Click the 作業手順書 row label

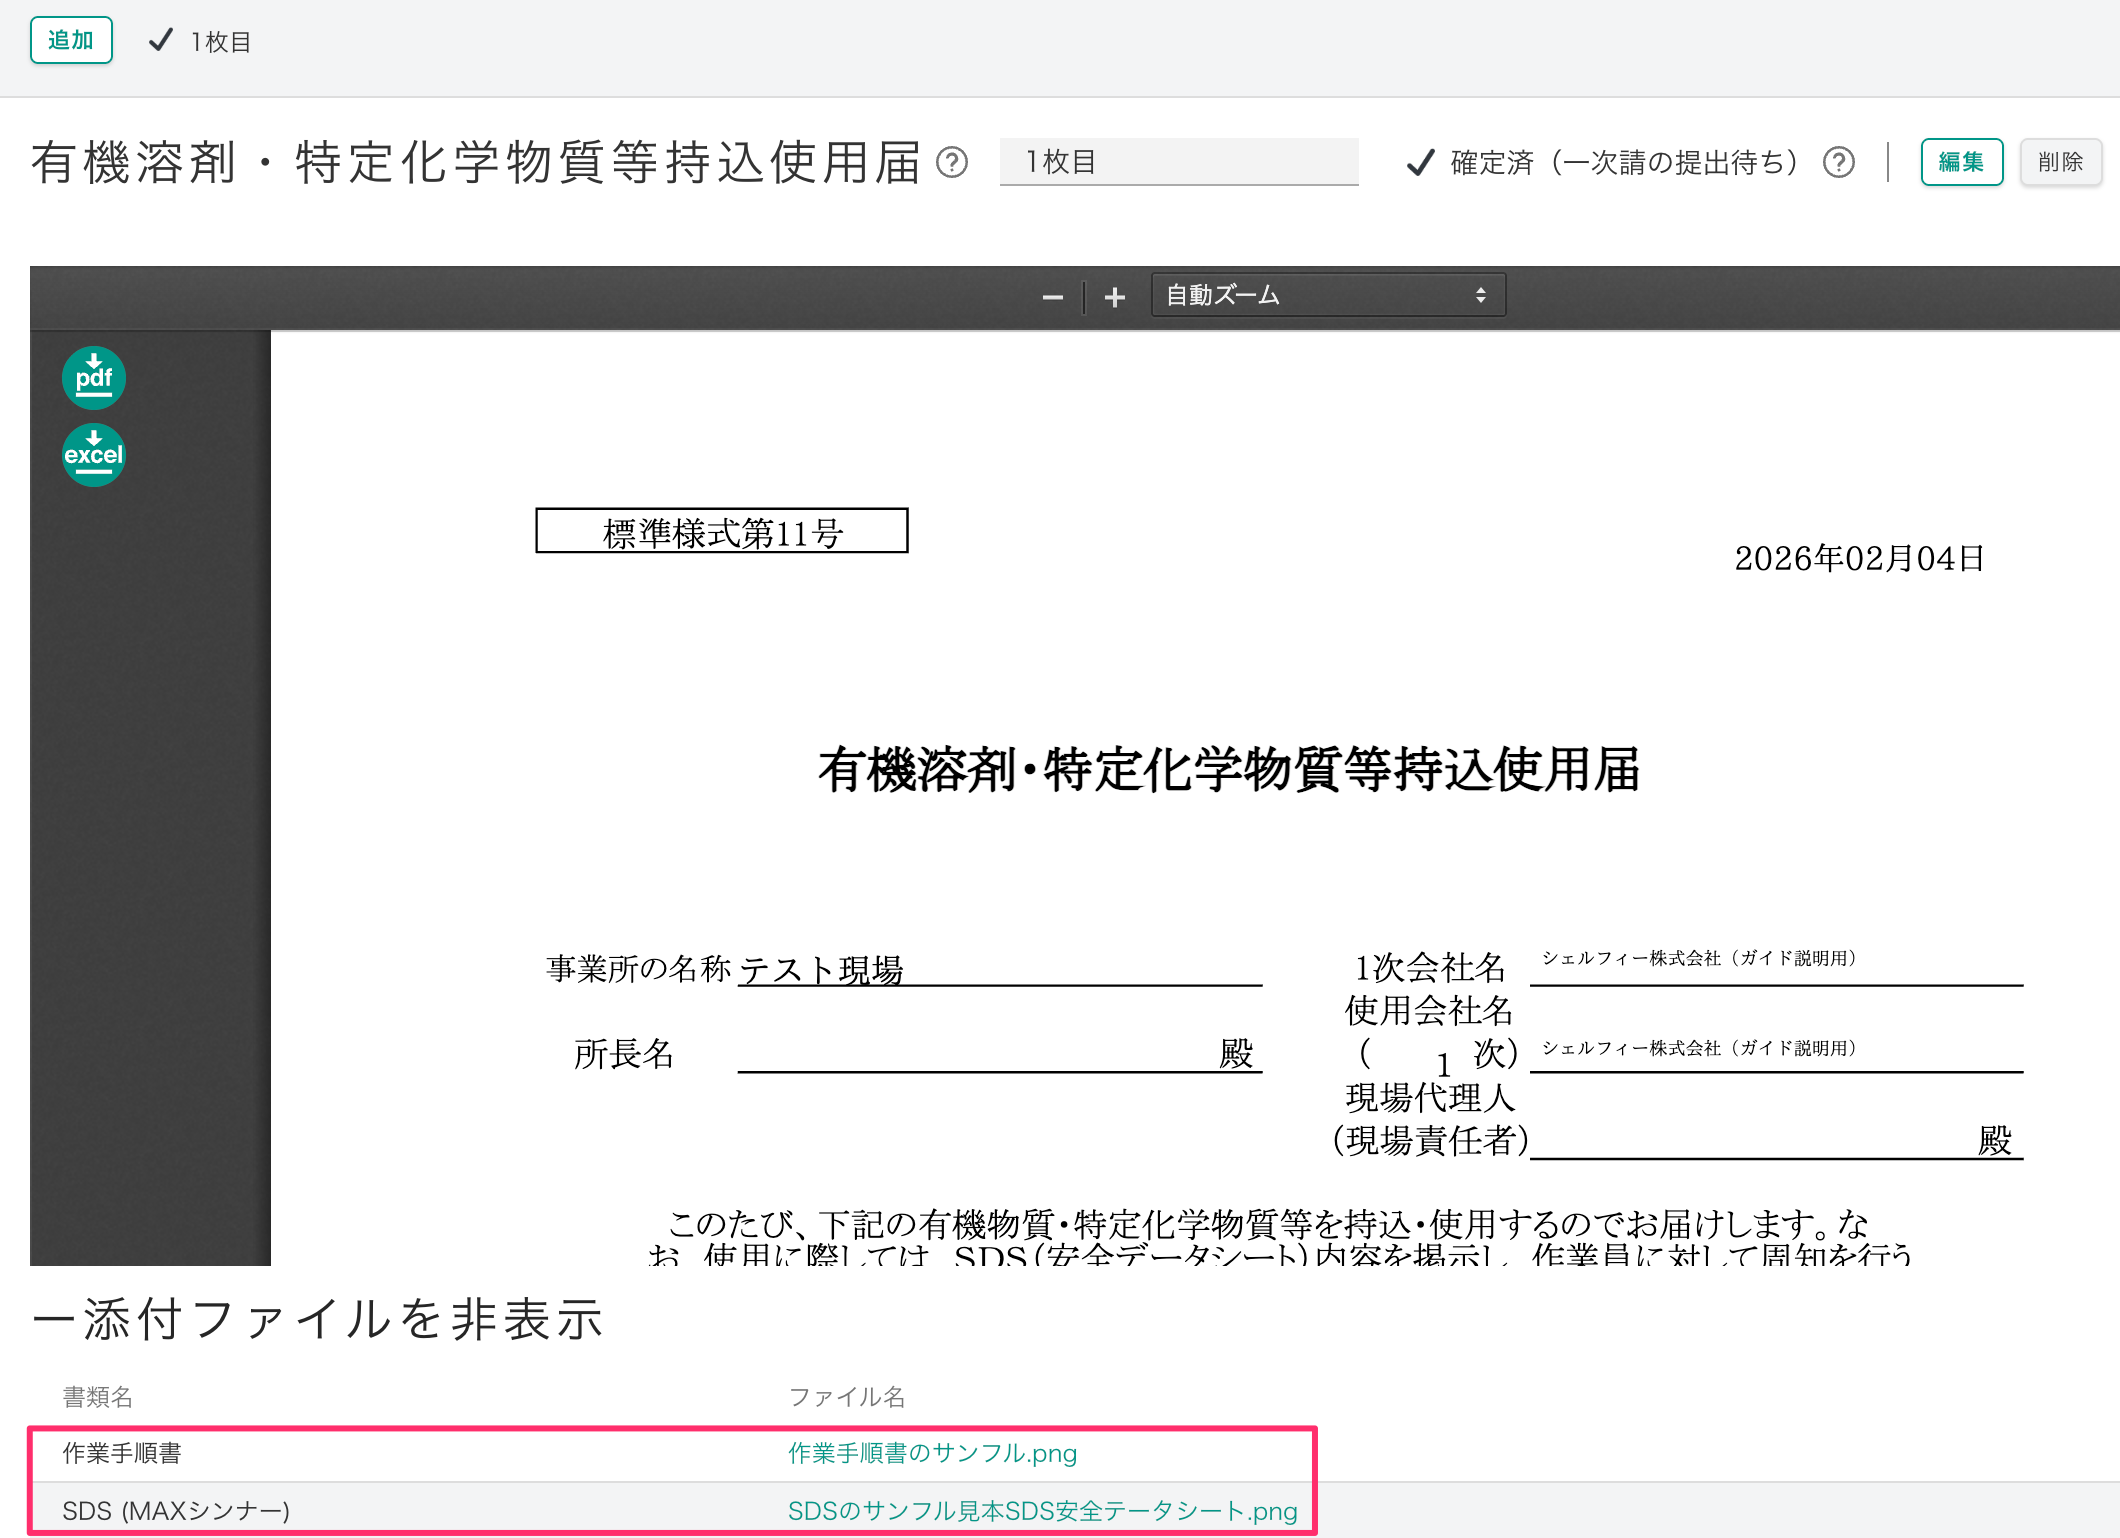click(122, 1453)
